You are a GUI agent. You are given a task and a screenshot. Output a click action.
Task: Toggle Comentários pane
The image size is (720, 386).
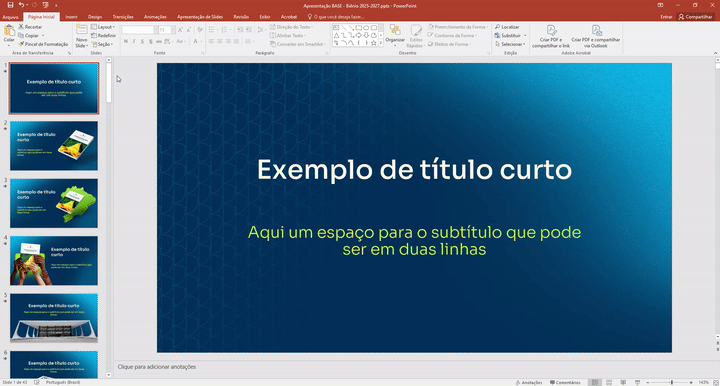(565, 382)
